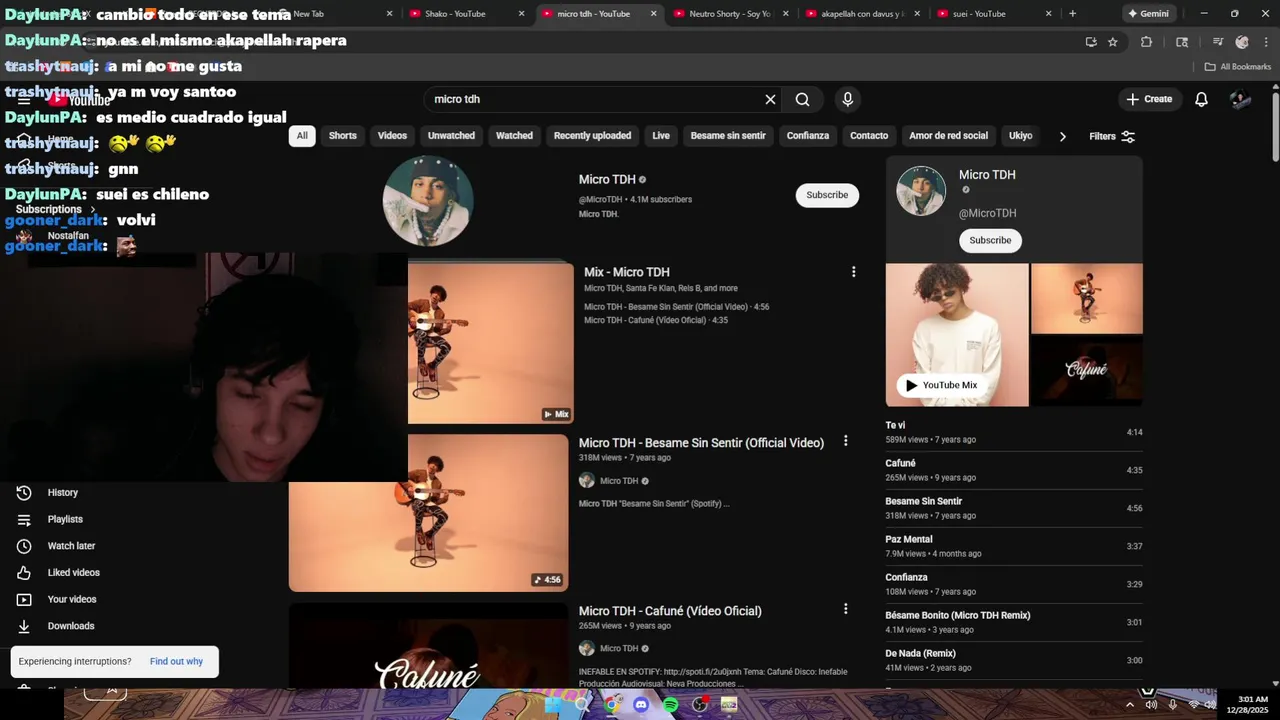
Task: Open the History sidebar item
Action: coord(62,492)
